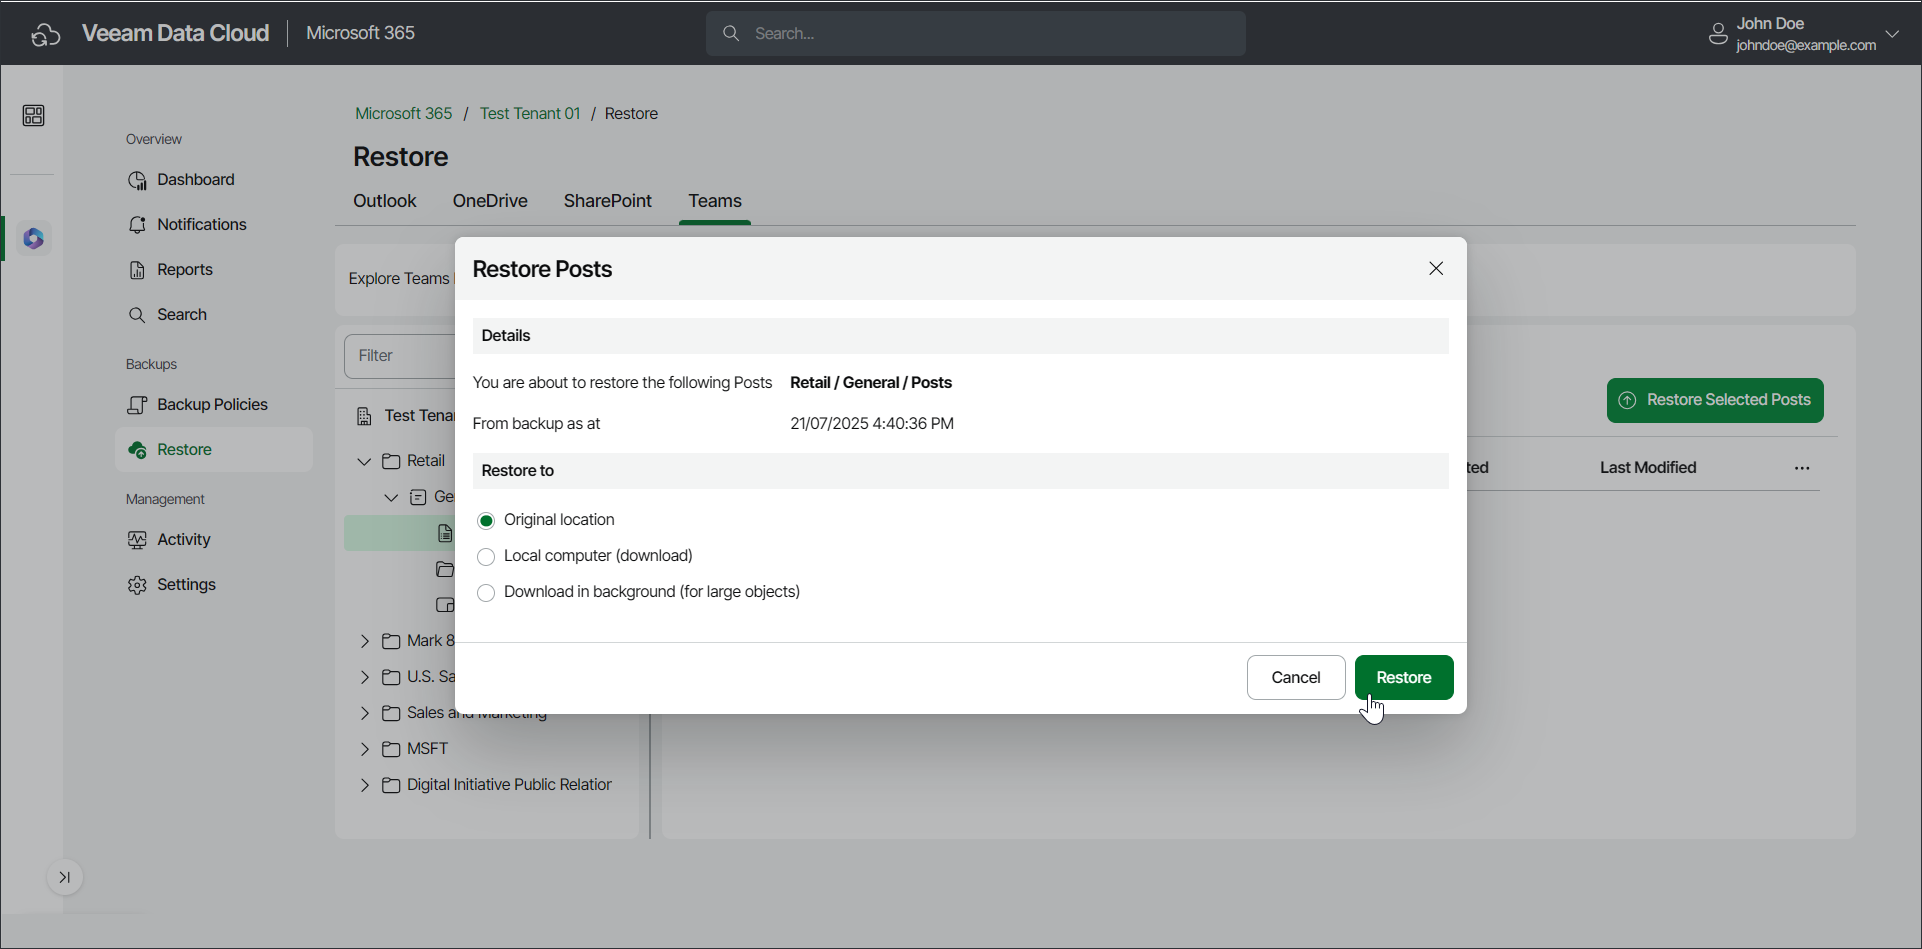The image size is (1922, 949).
Task: Click the top Search input field
Action: (976, 34)
